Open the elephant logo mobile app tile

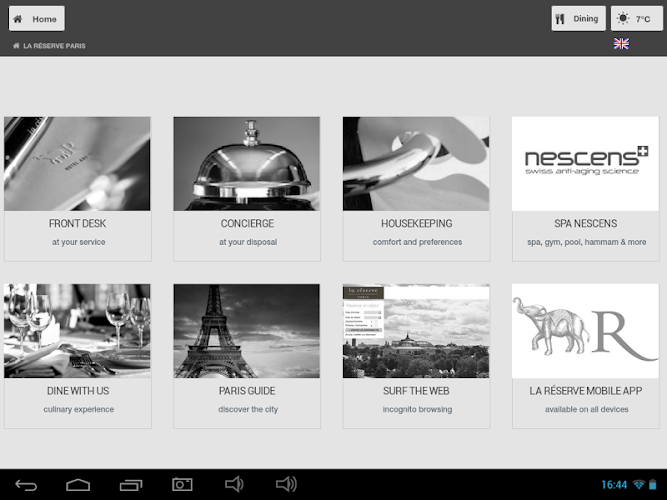pos(585,331)
